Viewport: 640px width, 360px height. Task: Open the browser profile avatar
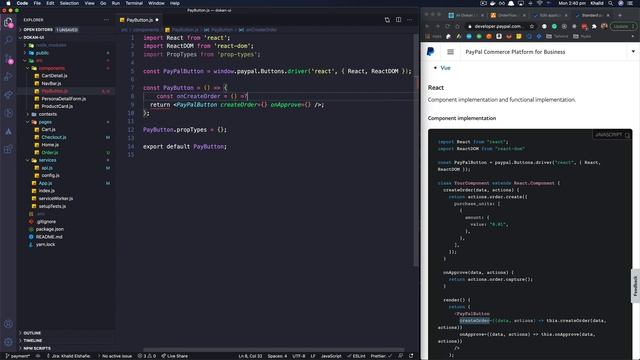tap(604, 26)
